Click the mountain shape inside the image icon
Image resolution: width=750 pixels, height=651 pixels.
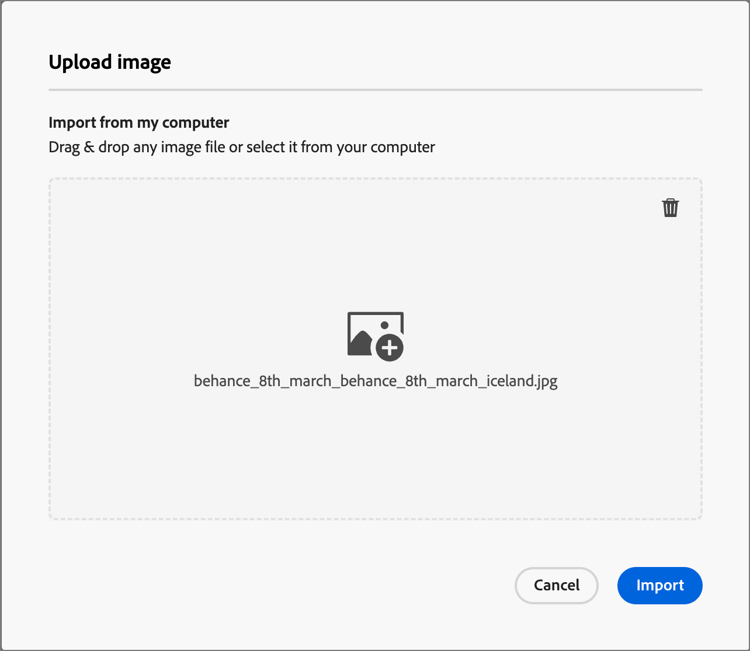click(361, 343)
